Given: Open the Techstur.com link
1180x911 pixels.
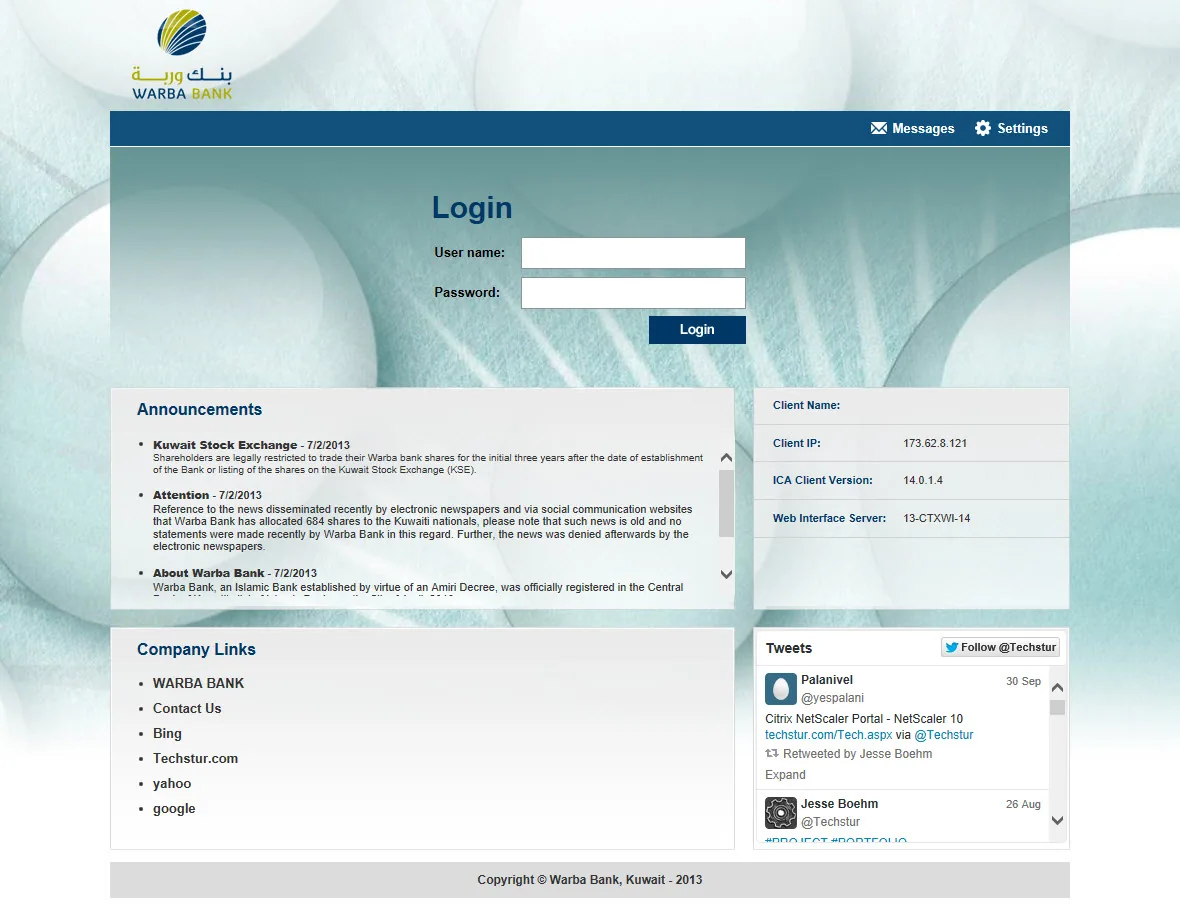Looking at the screenshot, I should tap(195, 758).
